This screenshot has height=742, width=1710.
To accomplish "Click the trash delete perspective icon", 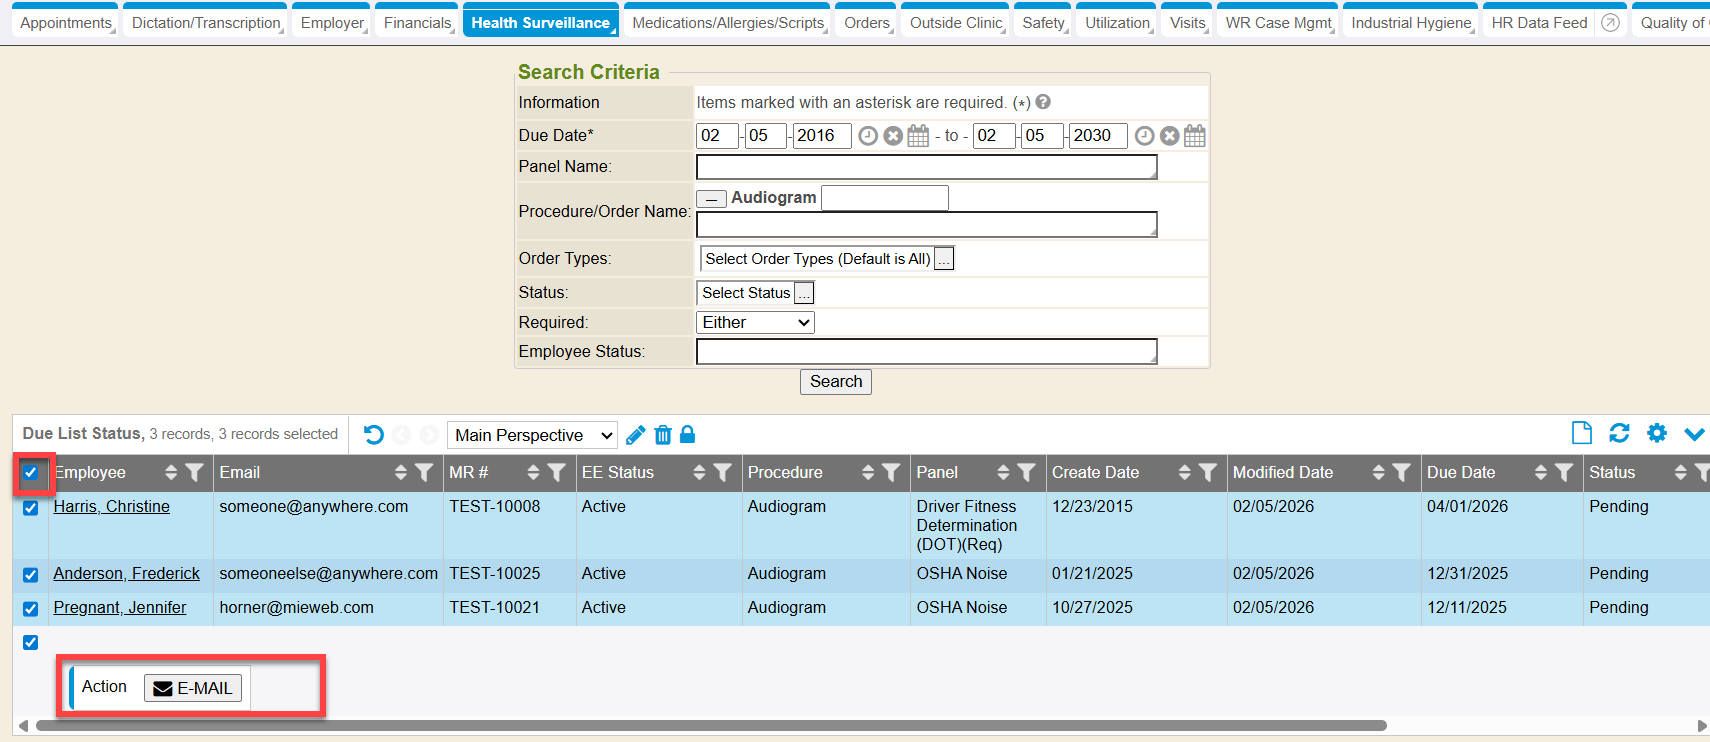I will [x=662, y=435].
